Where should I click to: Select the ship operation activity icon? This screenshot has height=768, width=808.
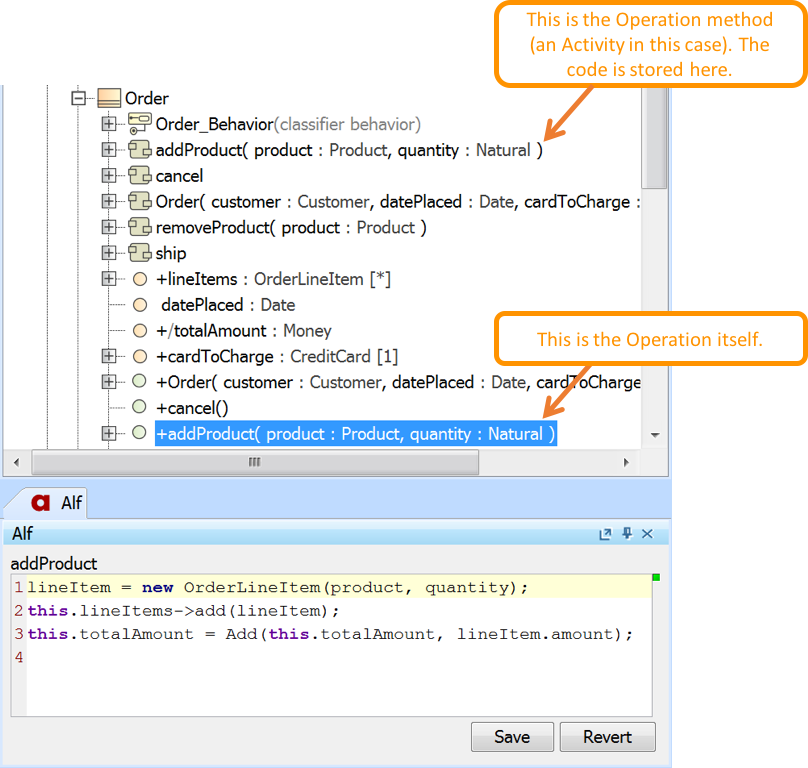coord(141,253)
